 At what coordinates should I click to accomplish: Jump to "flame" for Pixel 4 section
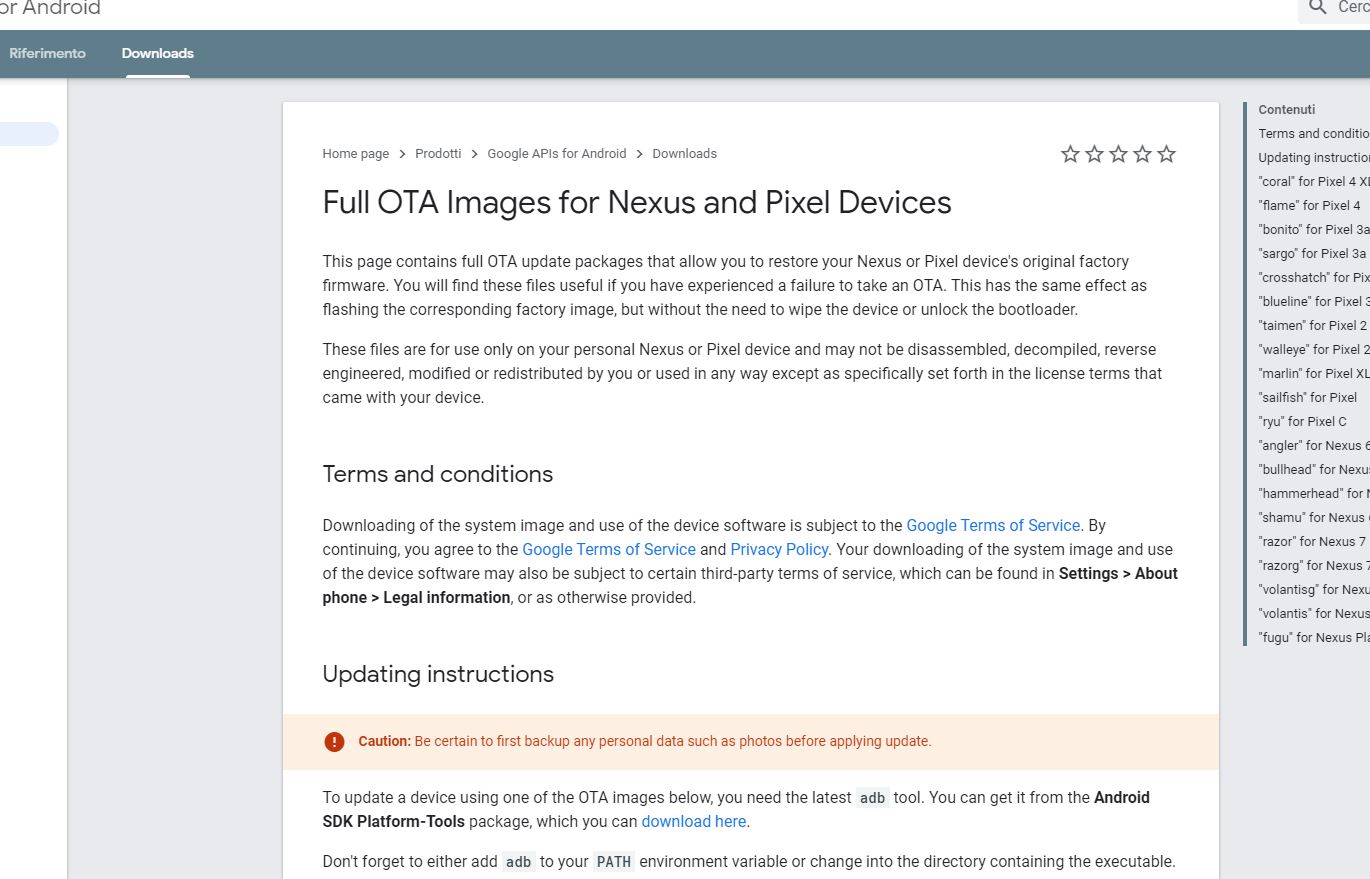pyautogui.click(x=1309, y=205)
